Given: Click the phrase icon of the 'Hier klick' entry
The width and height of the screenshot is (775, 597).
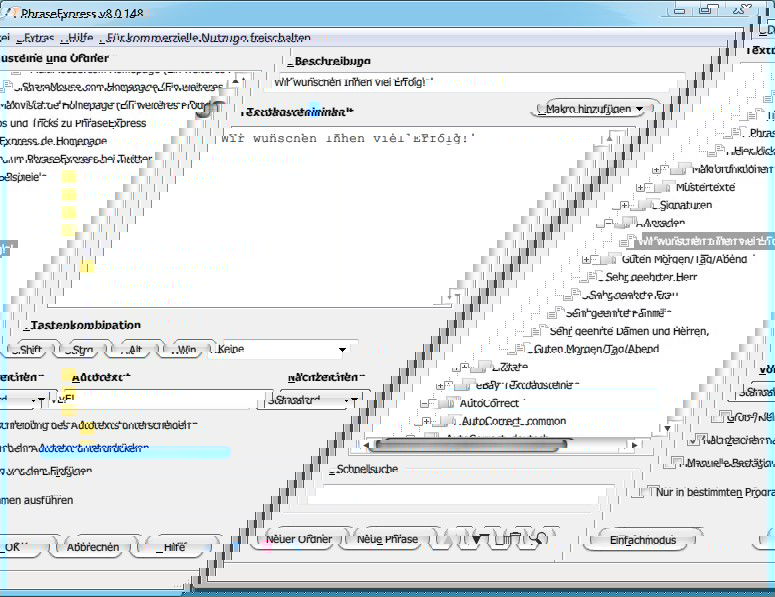Looking at the screenshot, I should (x=716, y=151).
